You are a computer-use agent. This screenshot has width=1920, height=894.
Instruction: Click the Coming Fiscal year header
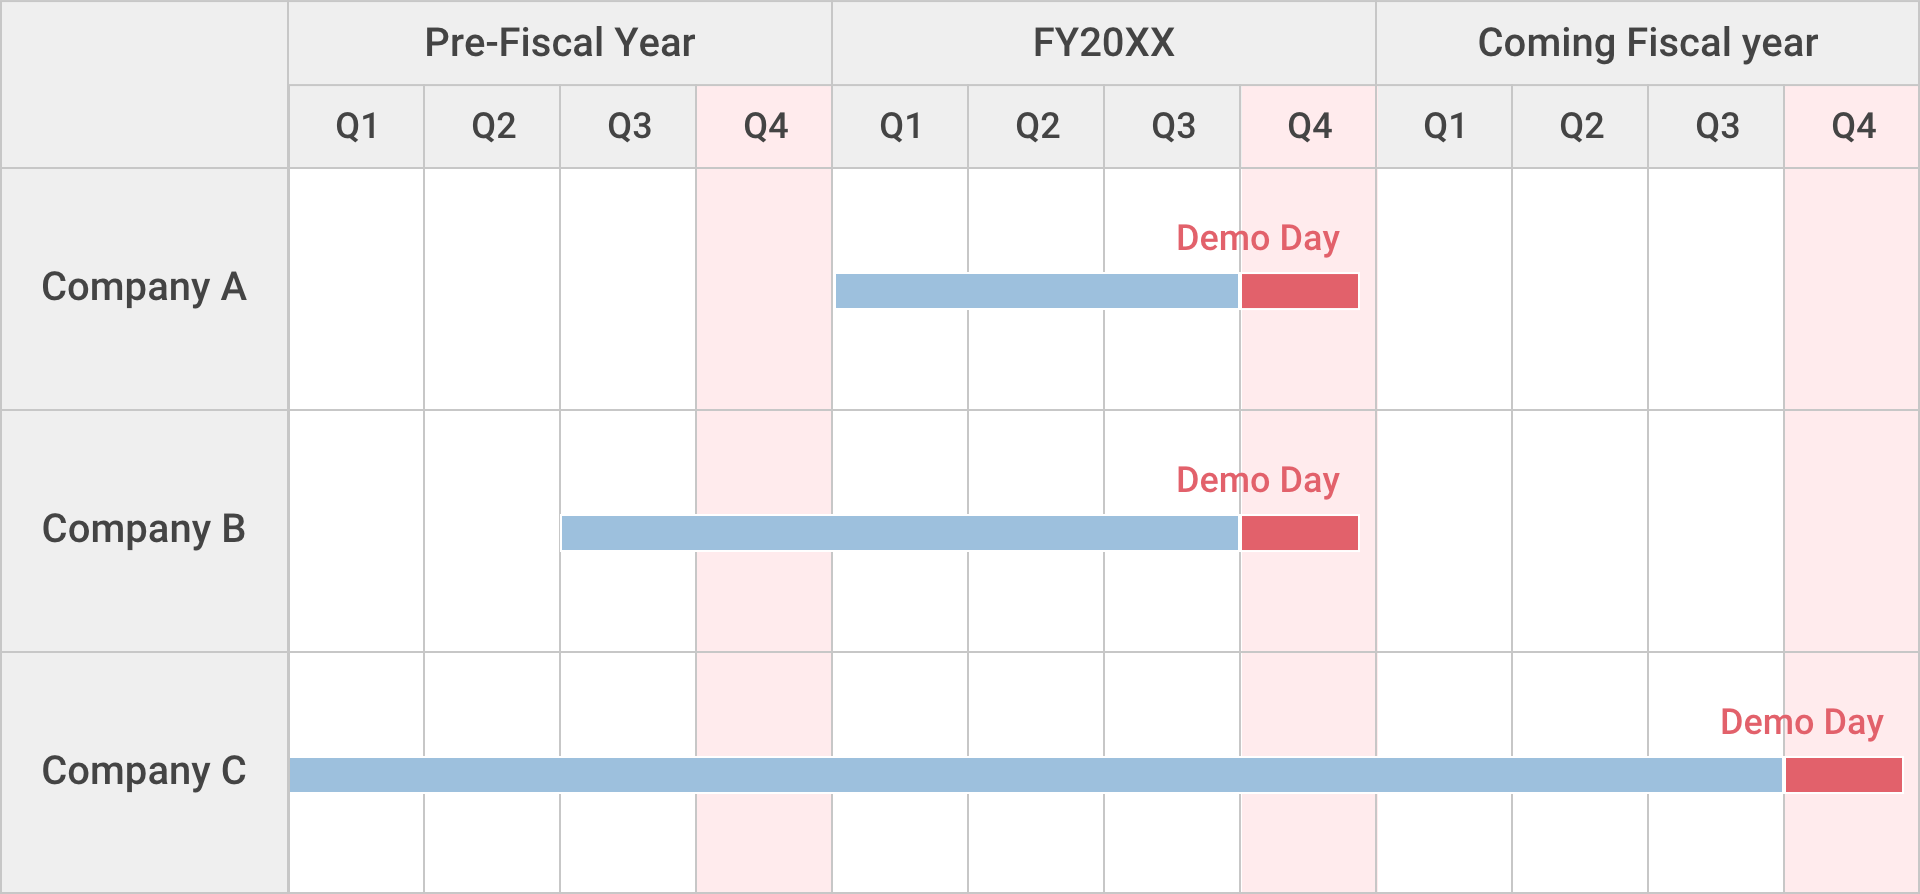(x=1647, y=43)
